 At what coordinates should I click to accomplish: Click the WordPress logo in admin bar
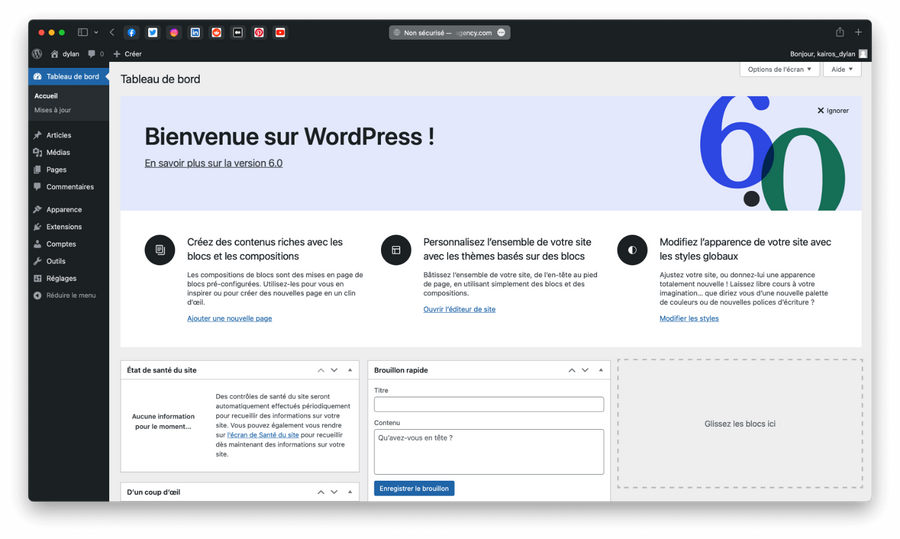[37, 54]
